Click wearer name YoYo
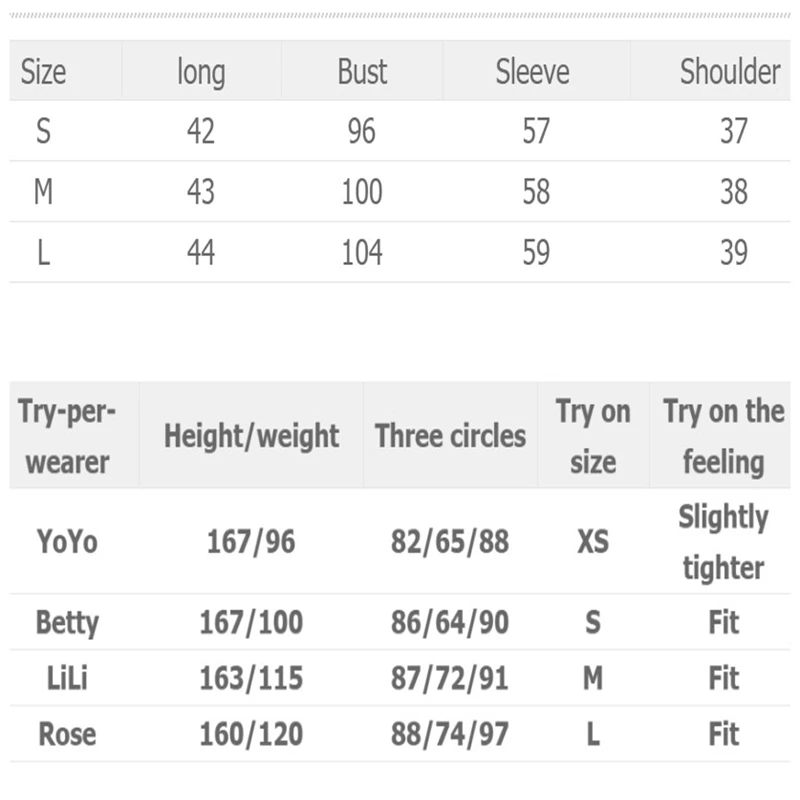Viewport: 800px width, 800px height. (67, 542)
